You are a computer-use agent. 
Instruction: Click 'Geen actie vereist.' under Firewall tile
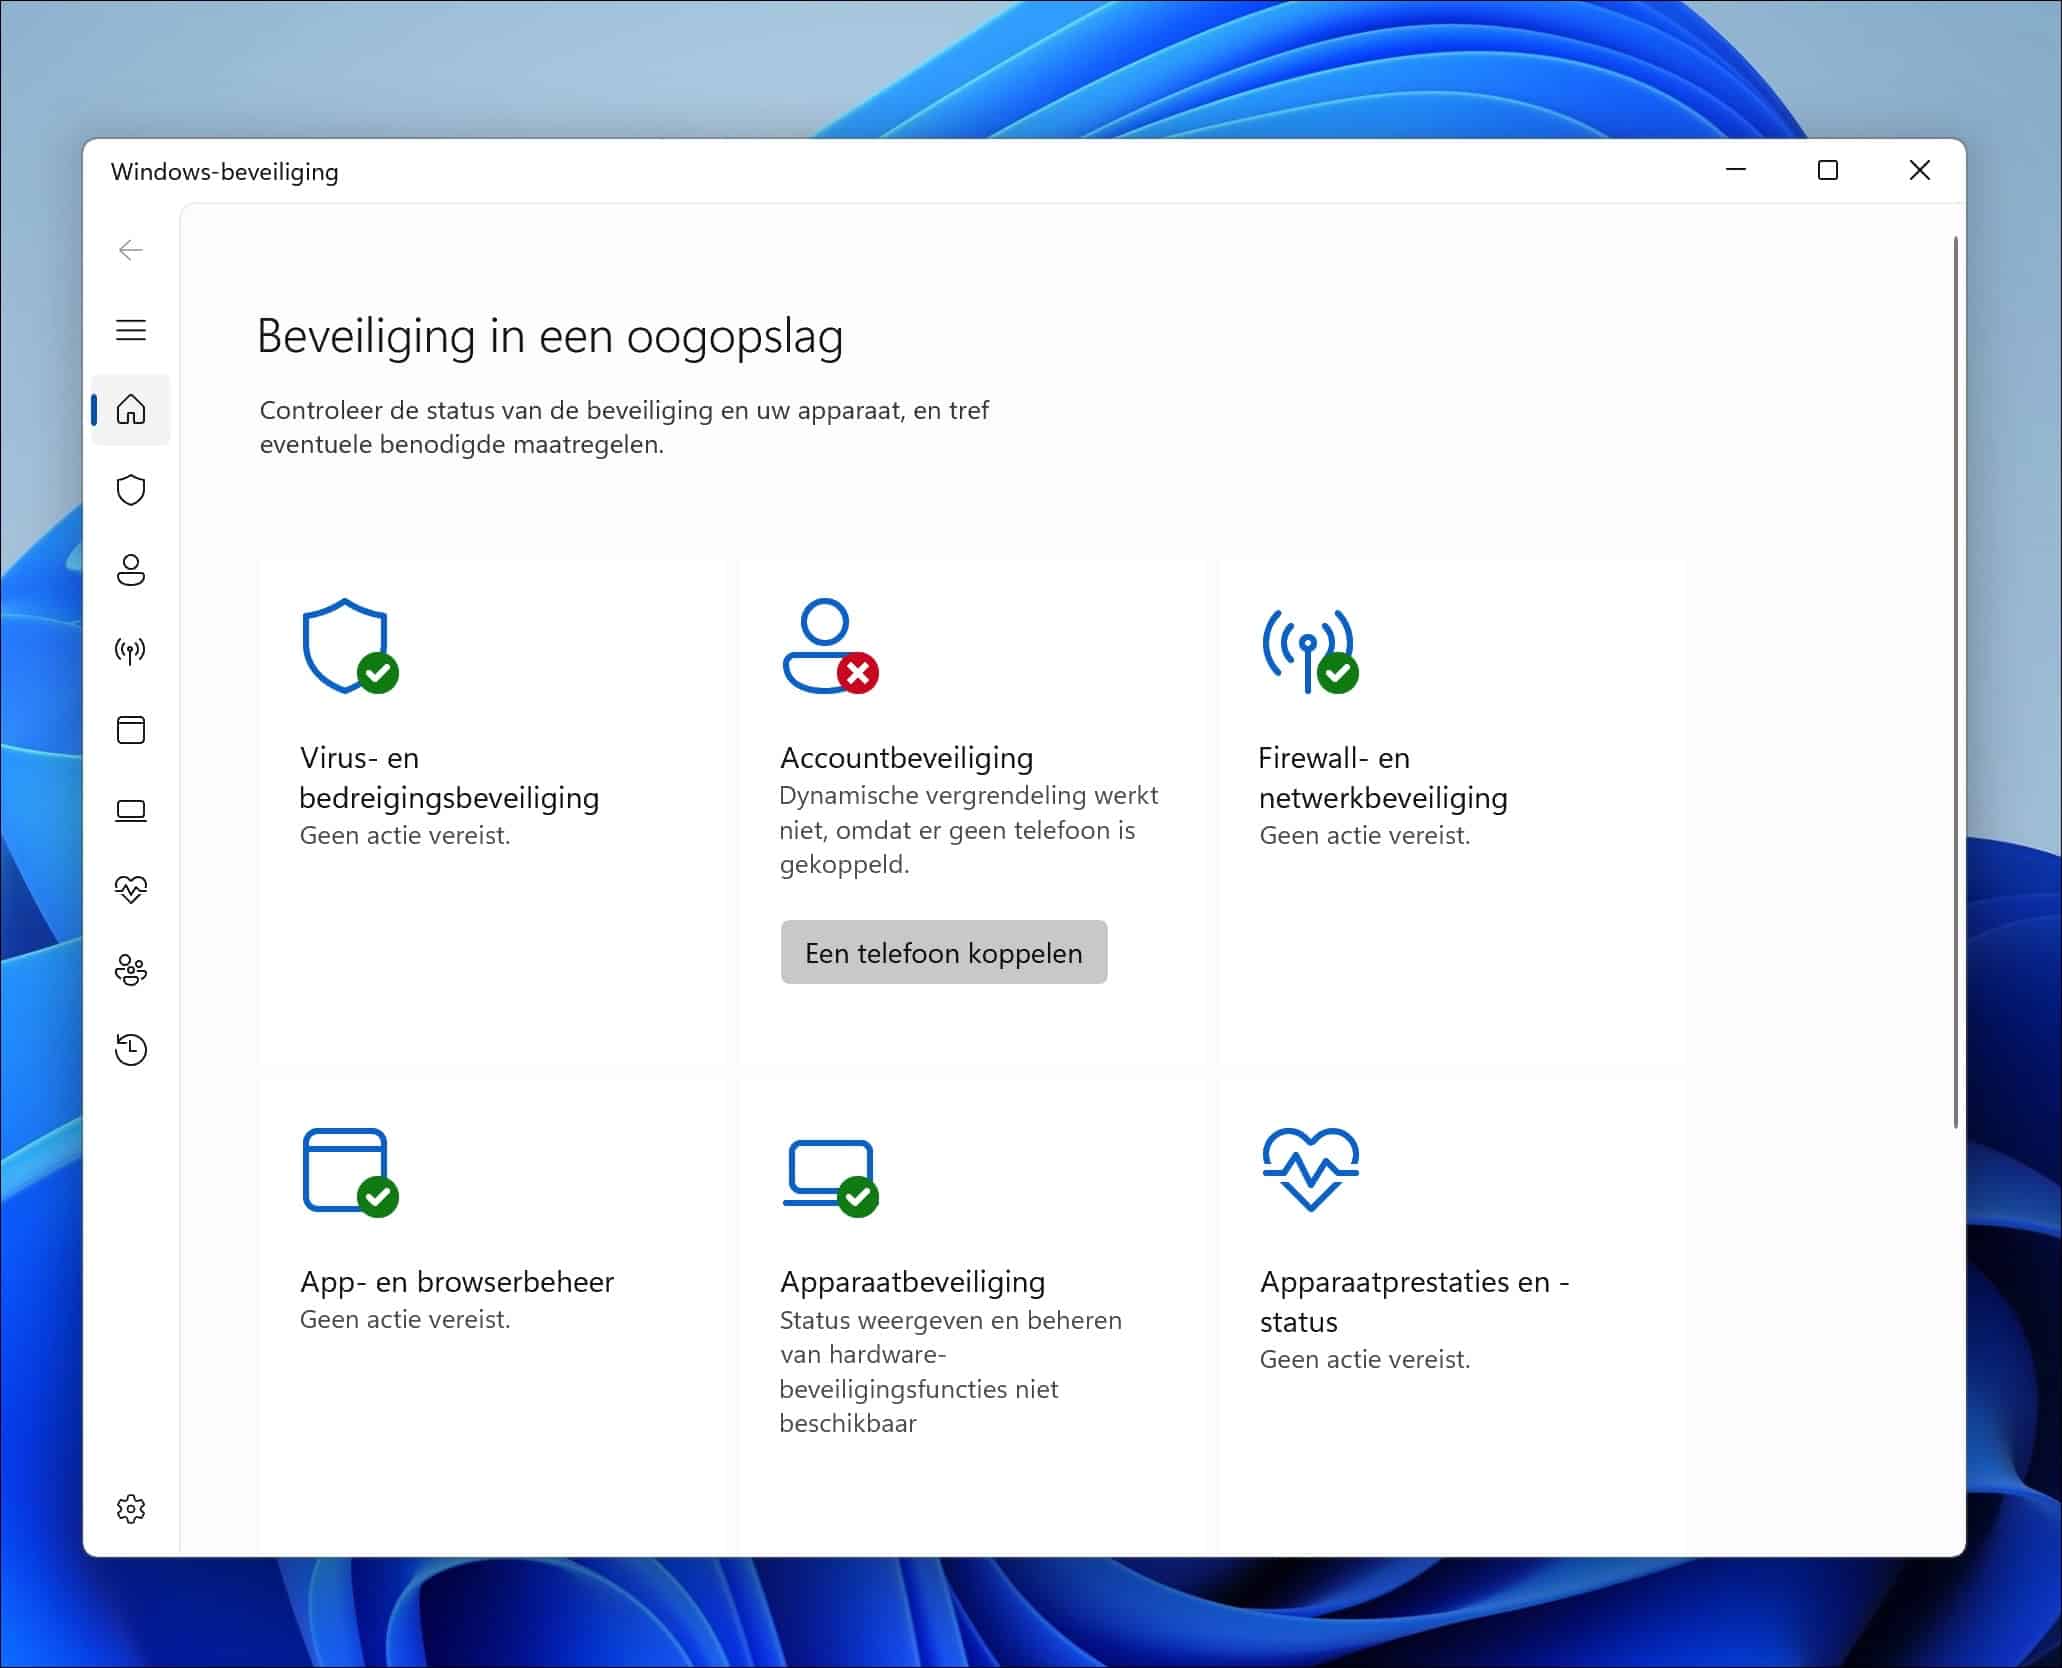pos(1365,836)
